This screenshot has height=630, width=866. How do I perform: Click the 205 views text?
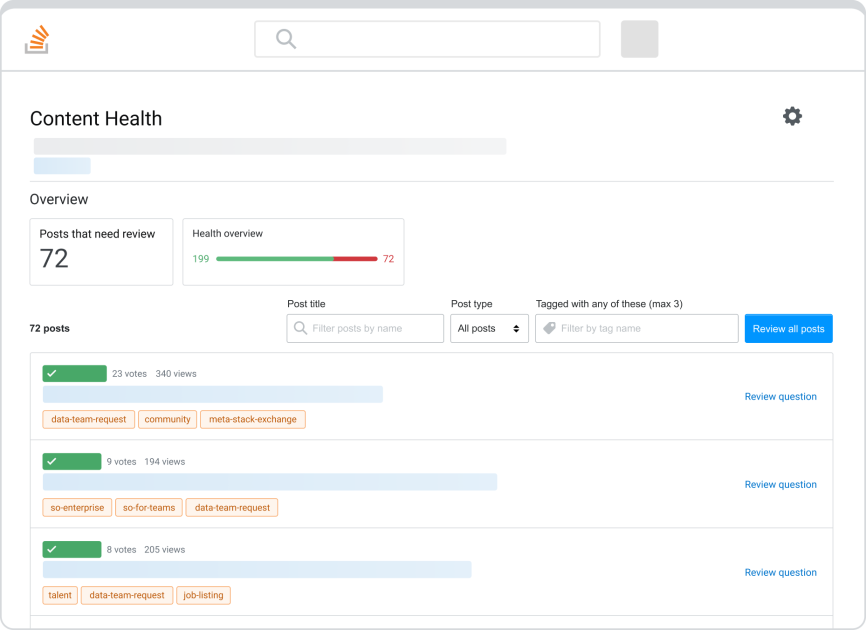pos(165,550)
